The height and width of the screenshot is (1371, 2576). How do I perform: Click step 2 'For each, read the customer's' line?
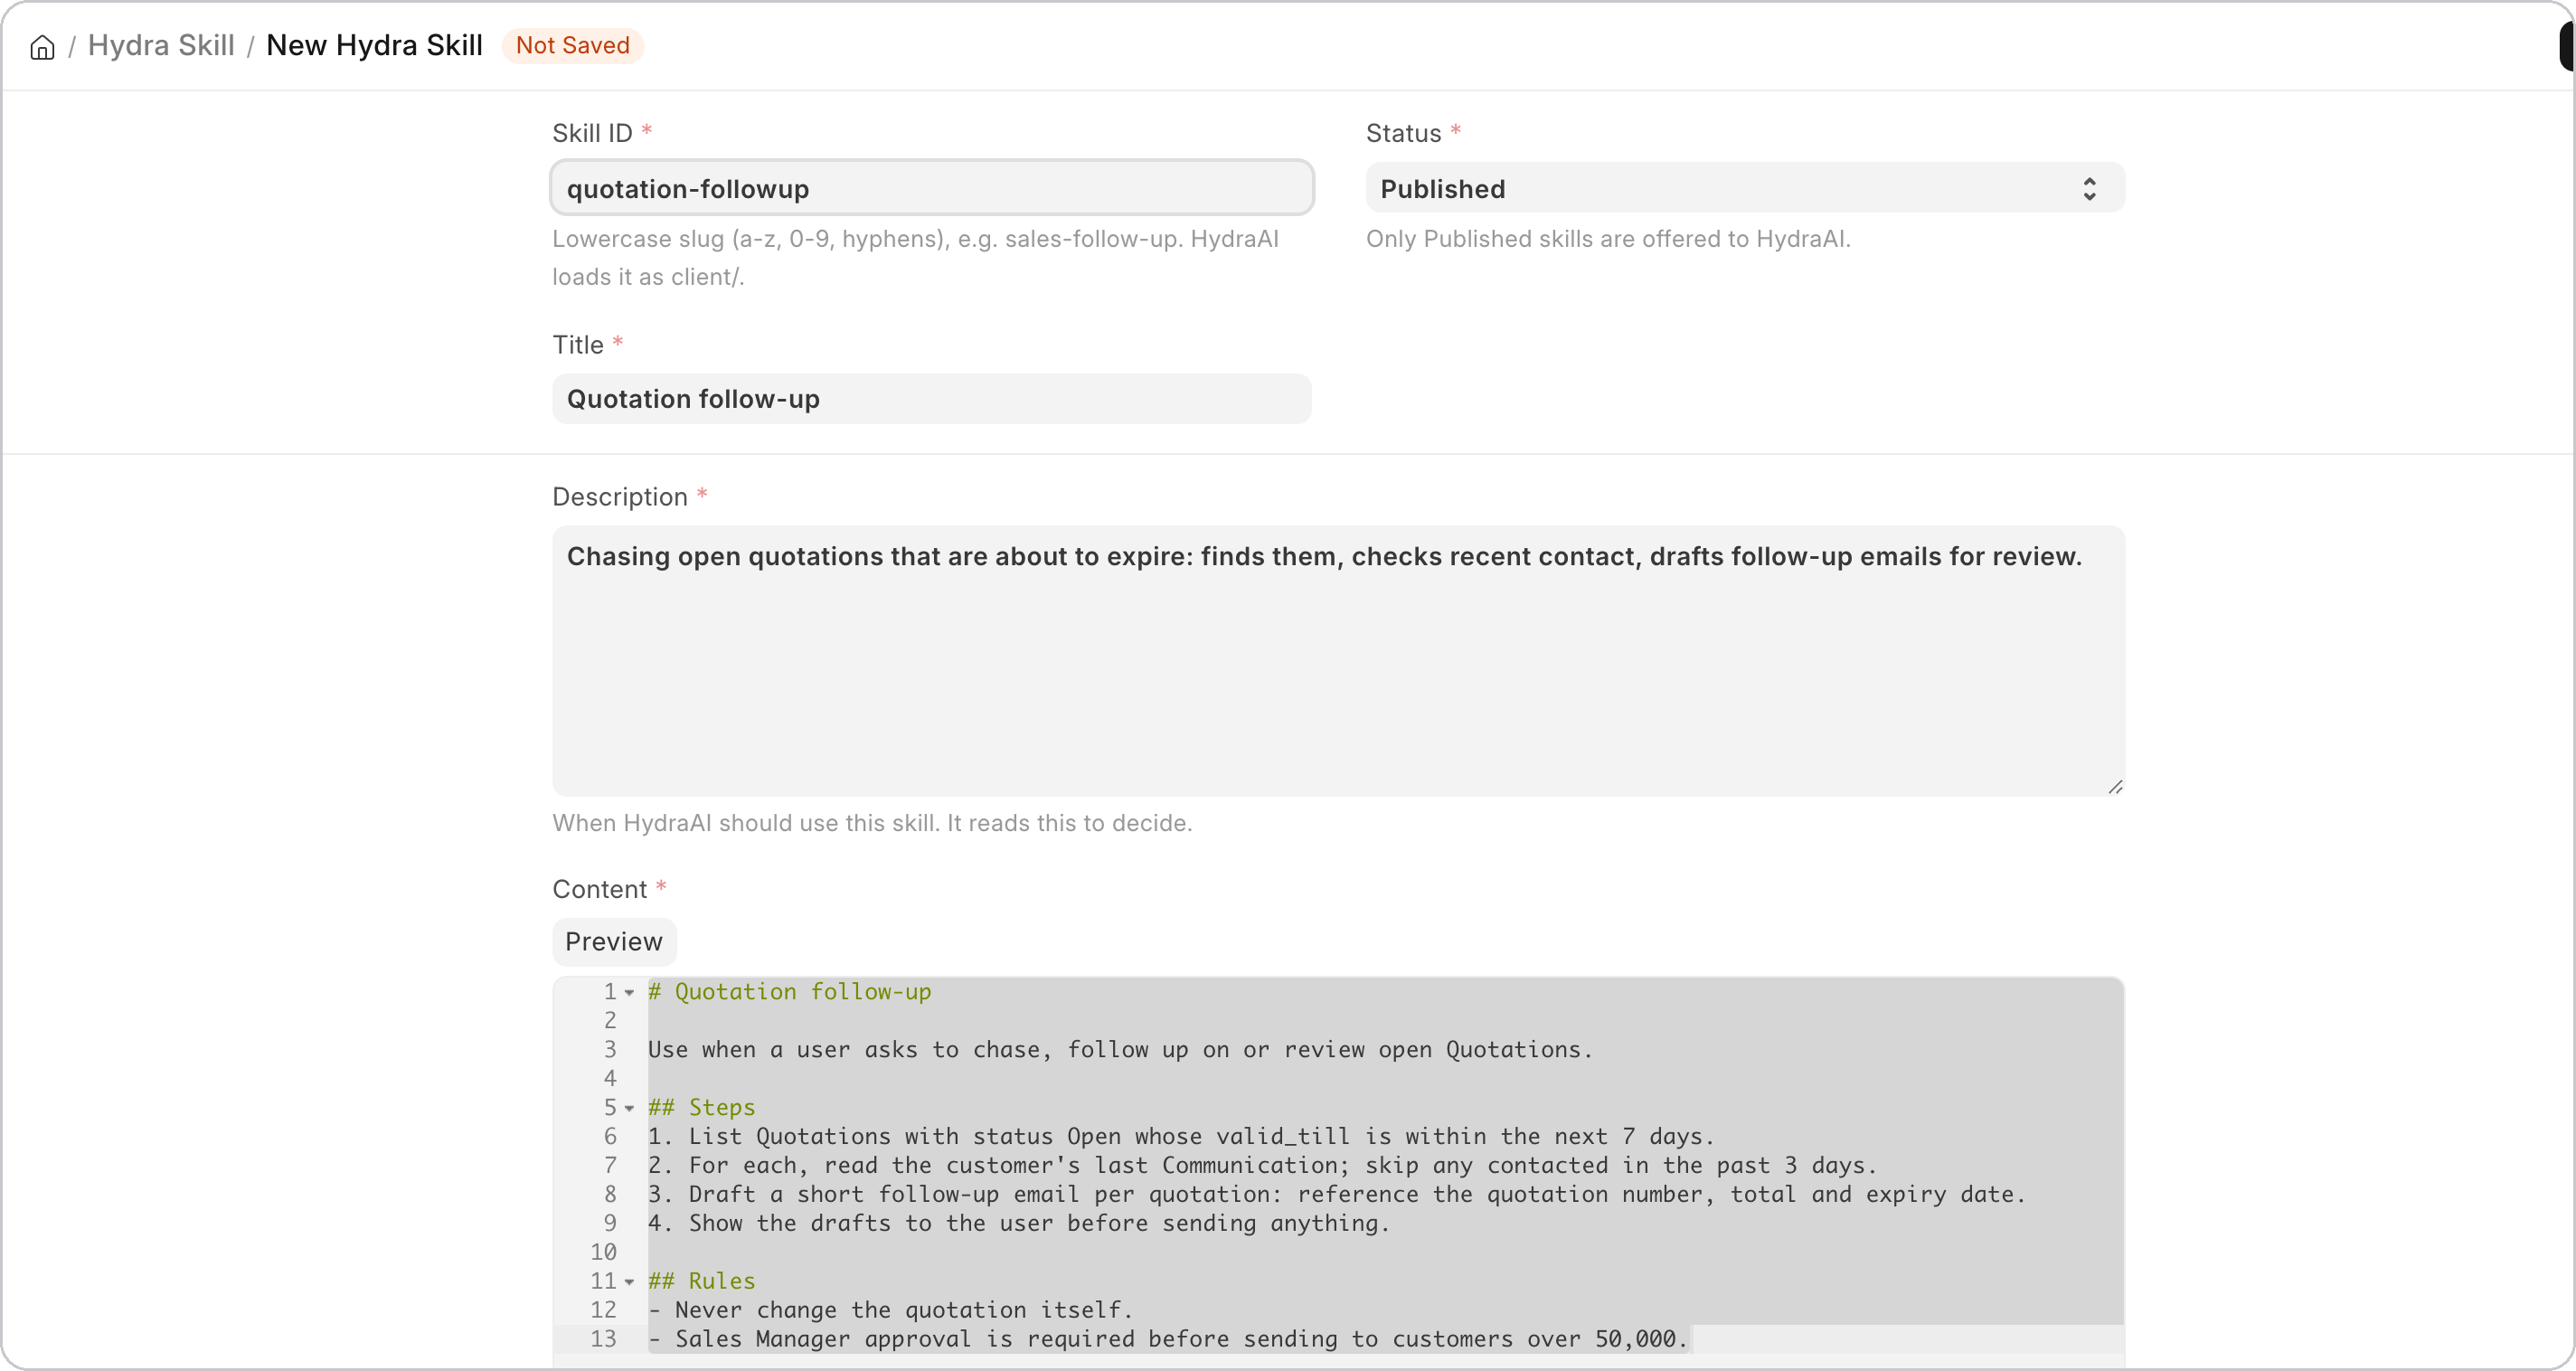coord(1262,1166)
